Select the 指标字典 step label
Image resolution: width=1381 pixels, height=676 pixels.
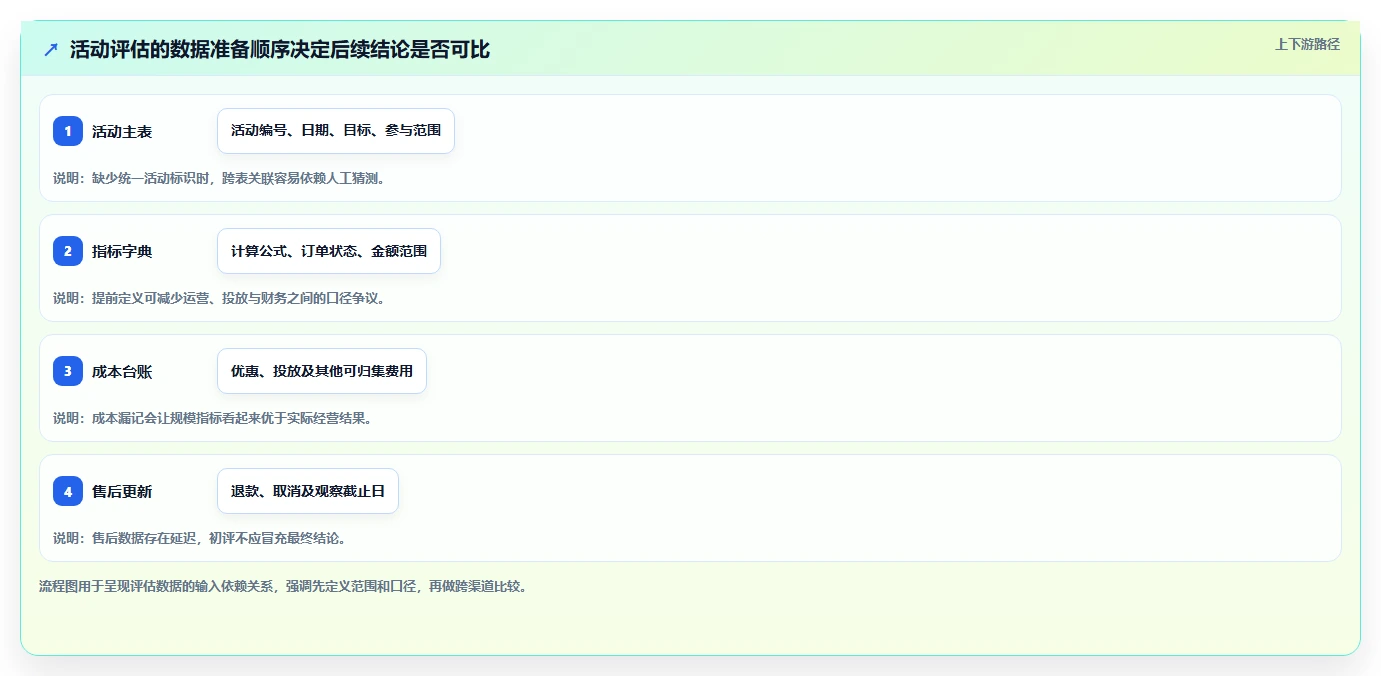click(x=122, y=251)
